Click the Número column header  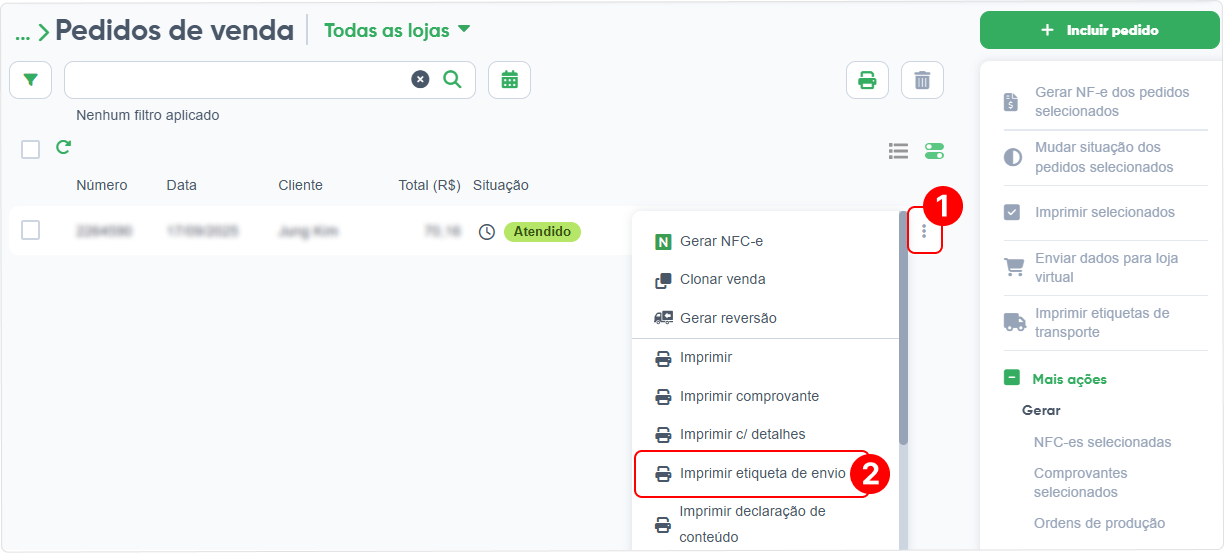[102, 185]
